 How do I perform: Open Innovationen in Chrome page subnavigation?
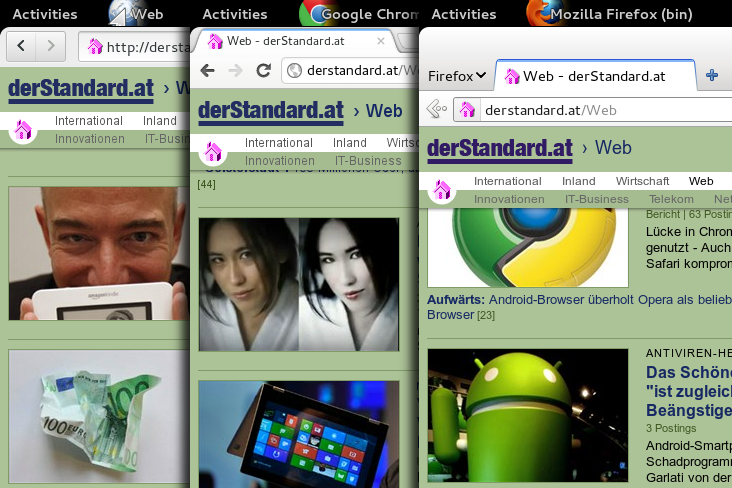click(x=280, y=161)
